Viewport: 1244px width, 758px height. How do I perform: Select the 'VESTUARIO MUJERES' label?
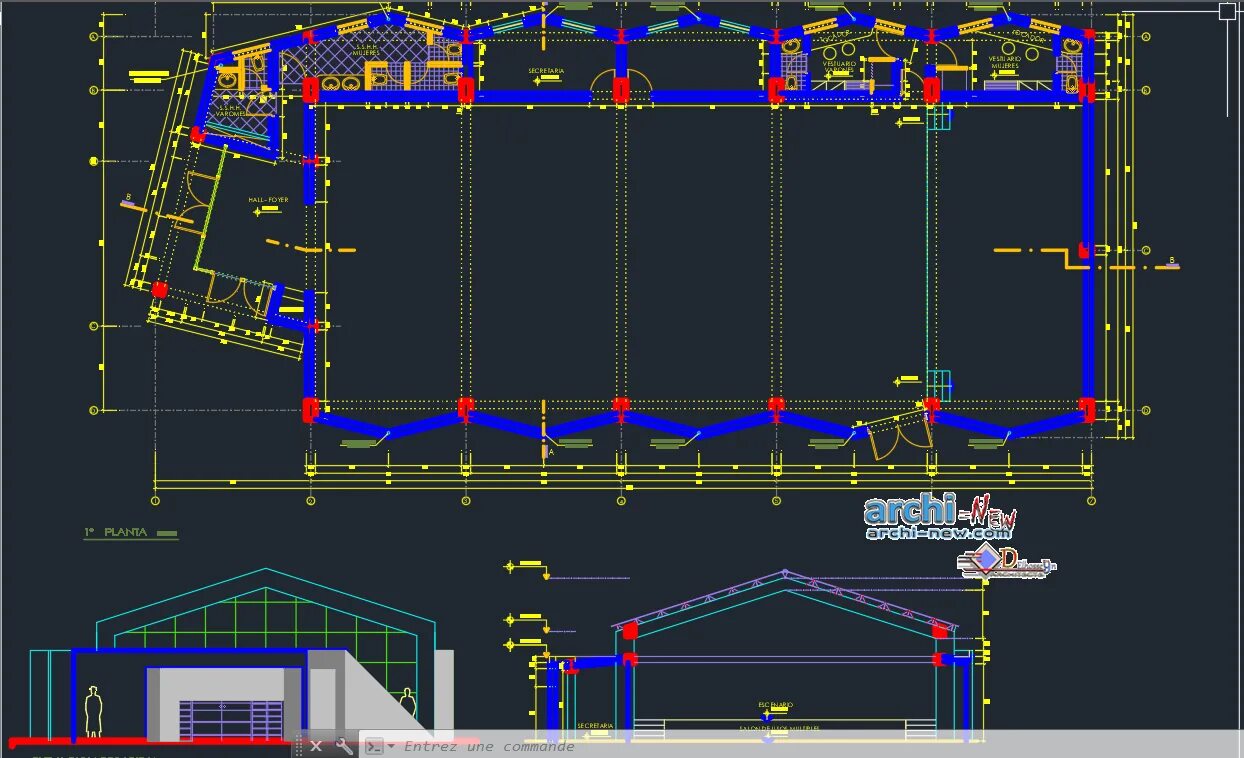pyautogui.click(x=1004, y=62)
